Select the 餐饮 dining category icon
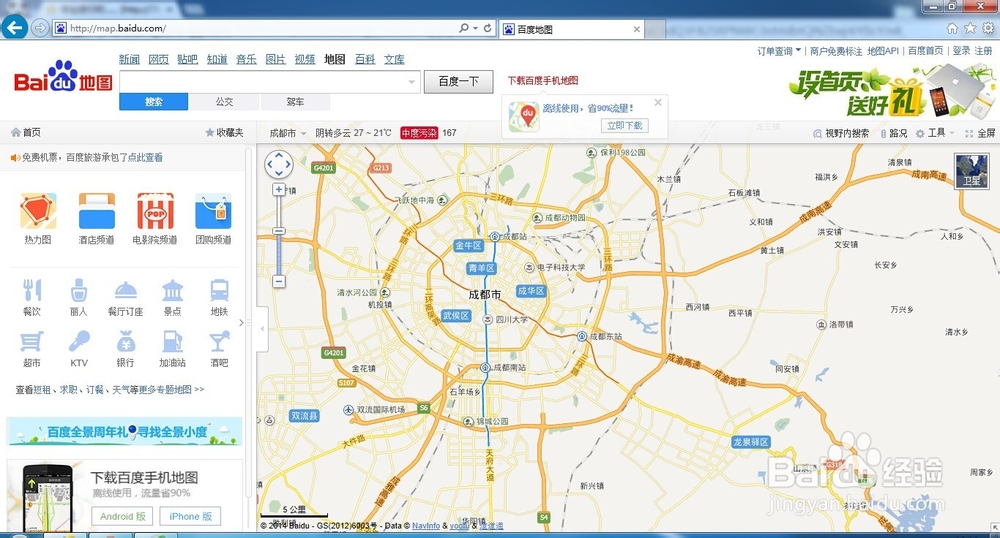The width and height of the screenshot is (1000, 538). point(32,290)
